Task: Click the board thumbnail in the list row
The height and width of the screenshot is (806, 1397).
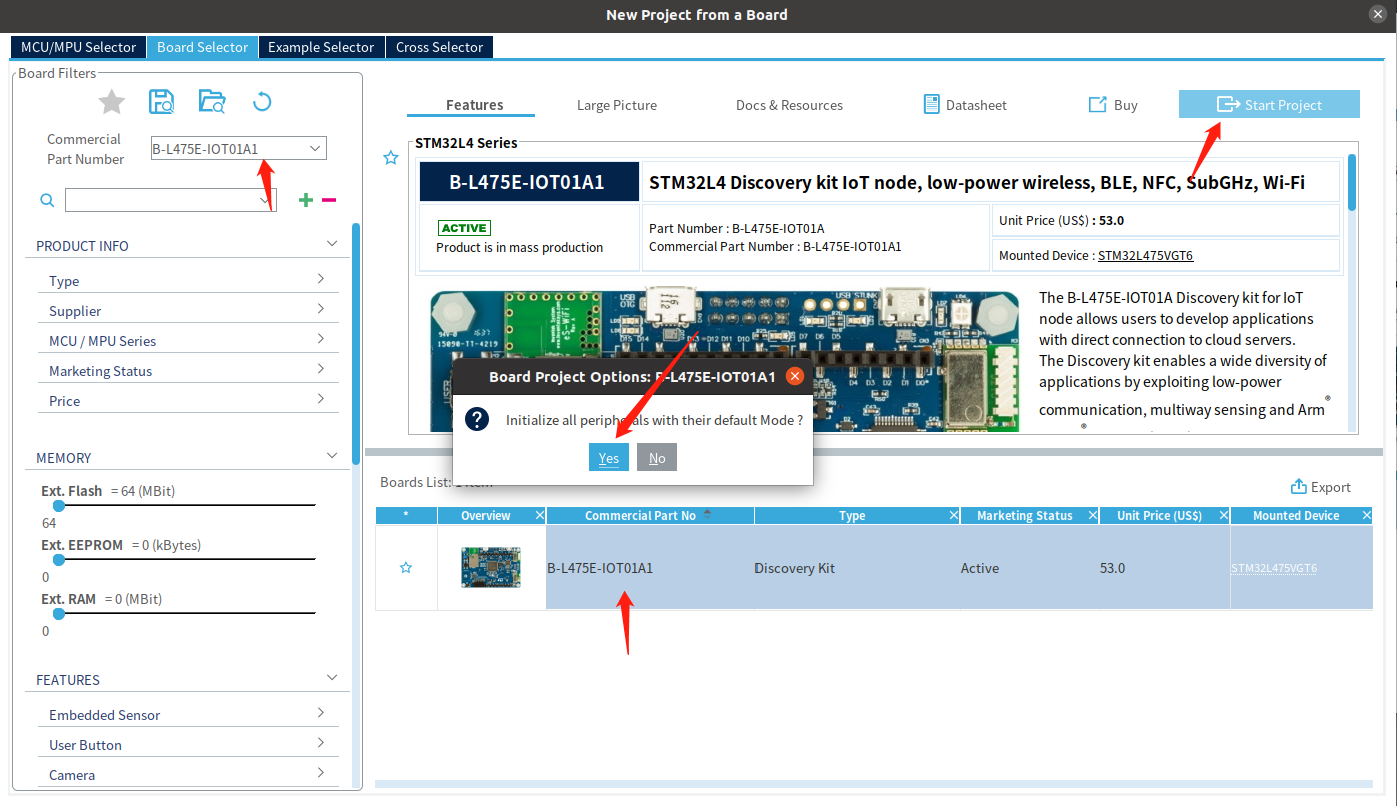Action: [491, 567]
